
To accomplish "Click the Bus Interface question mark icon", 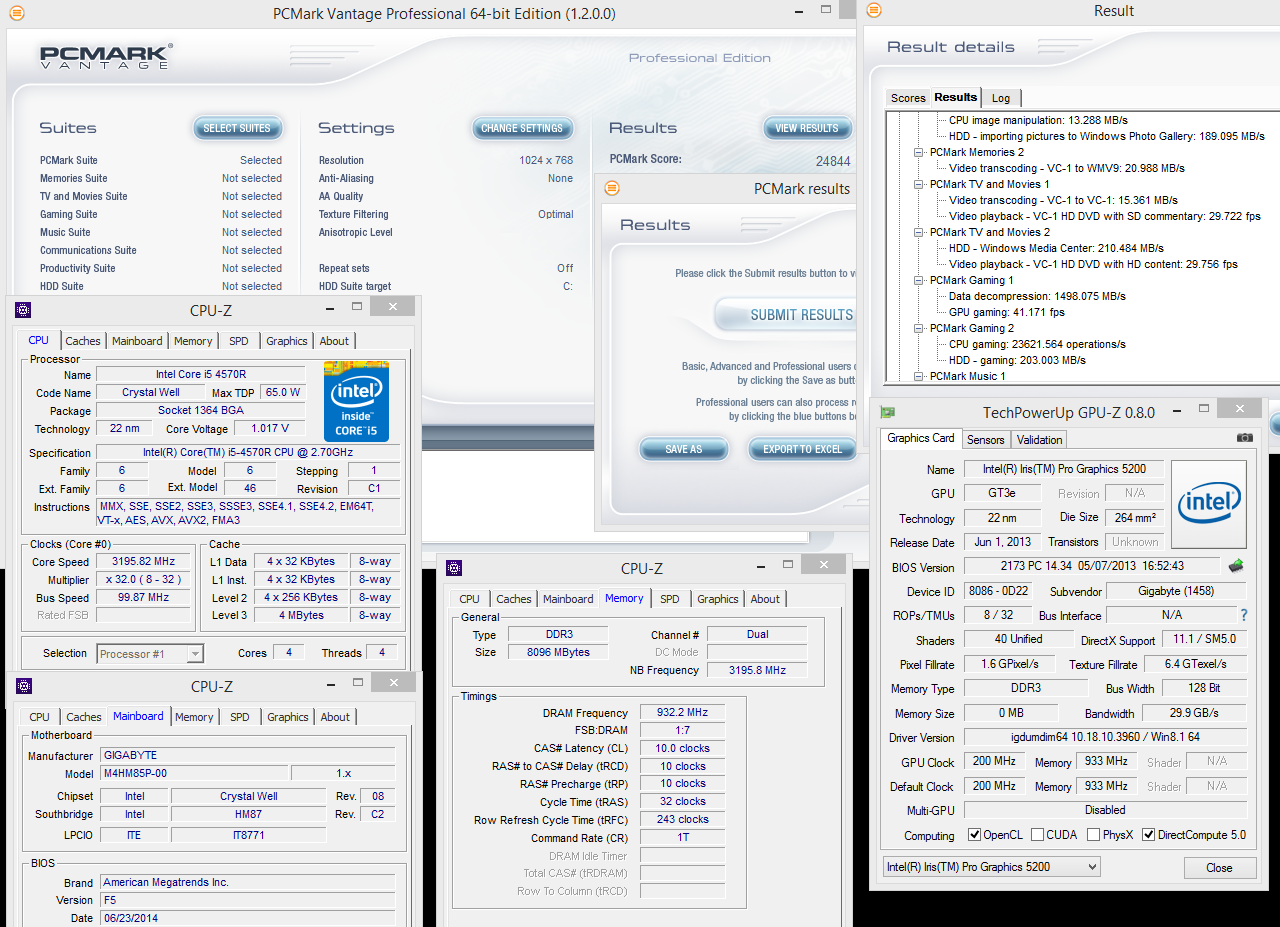I will pos(1244,615).
